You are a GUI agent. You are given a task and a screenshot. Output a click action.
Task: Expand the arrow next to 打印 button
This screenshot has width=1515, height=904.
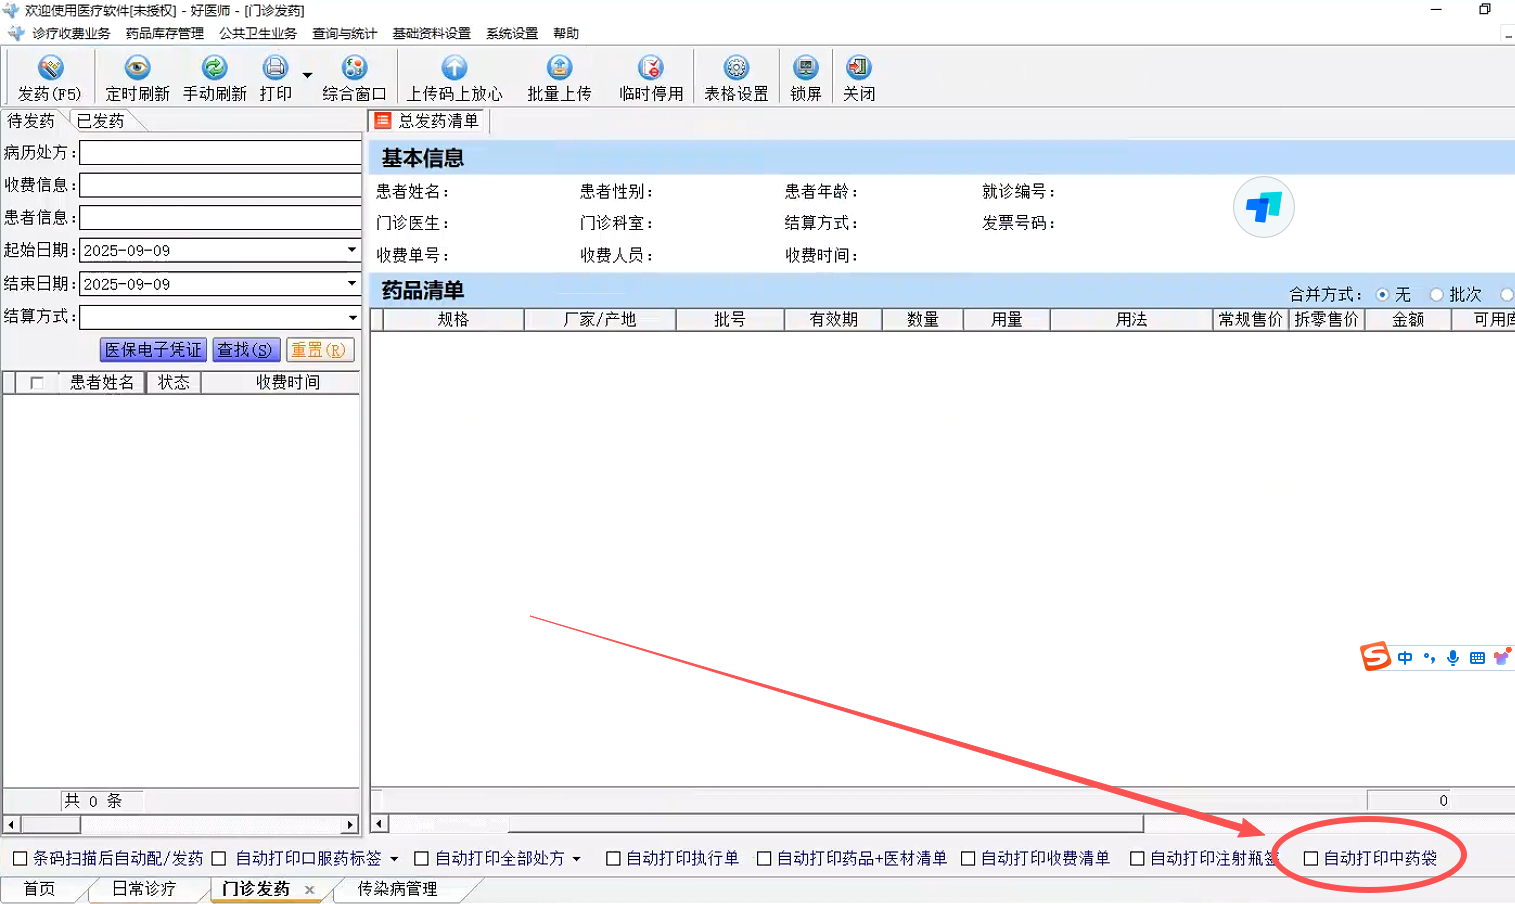click(307, 75)
